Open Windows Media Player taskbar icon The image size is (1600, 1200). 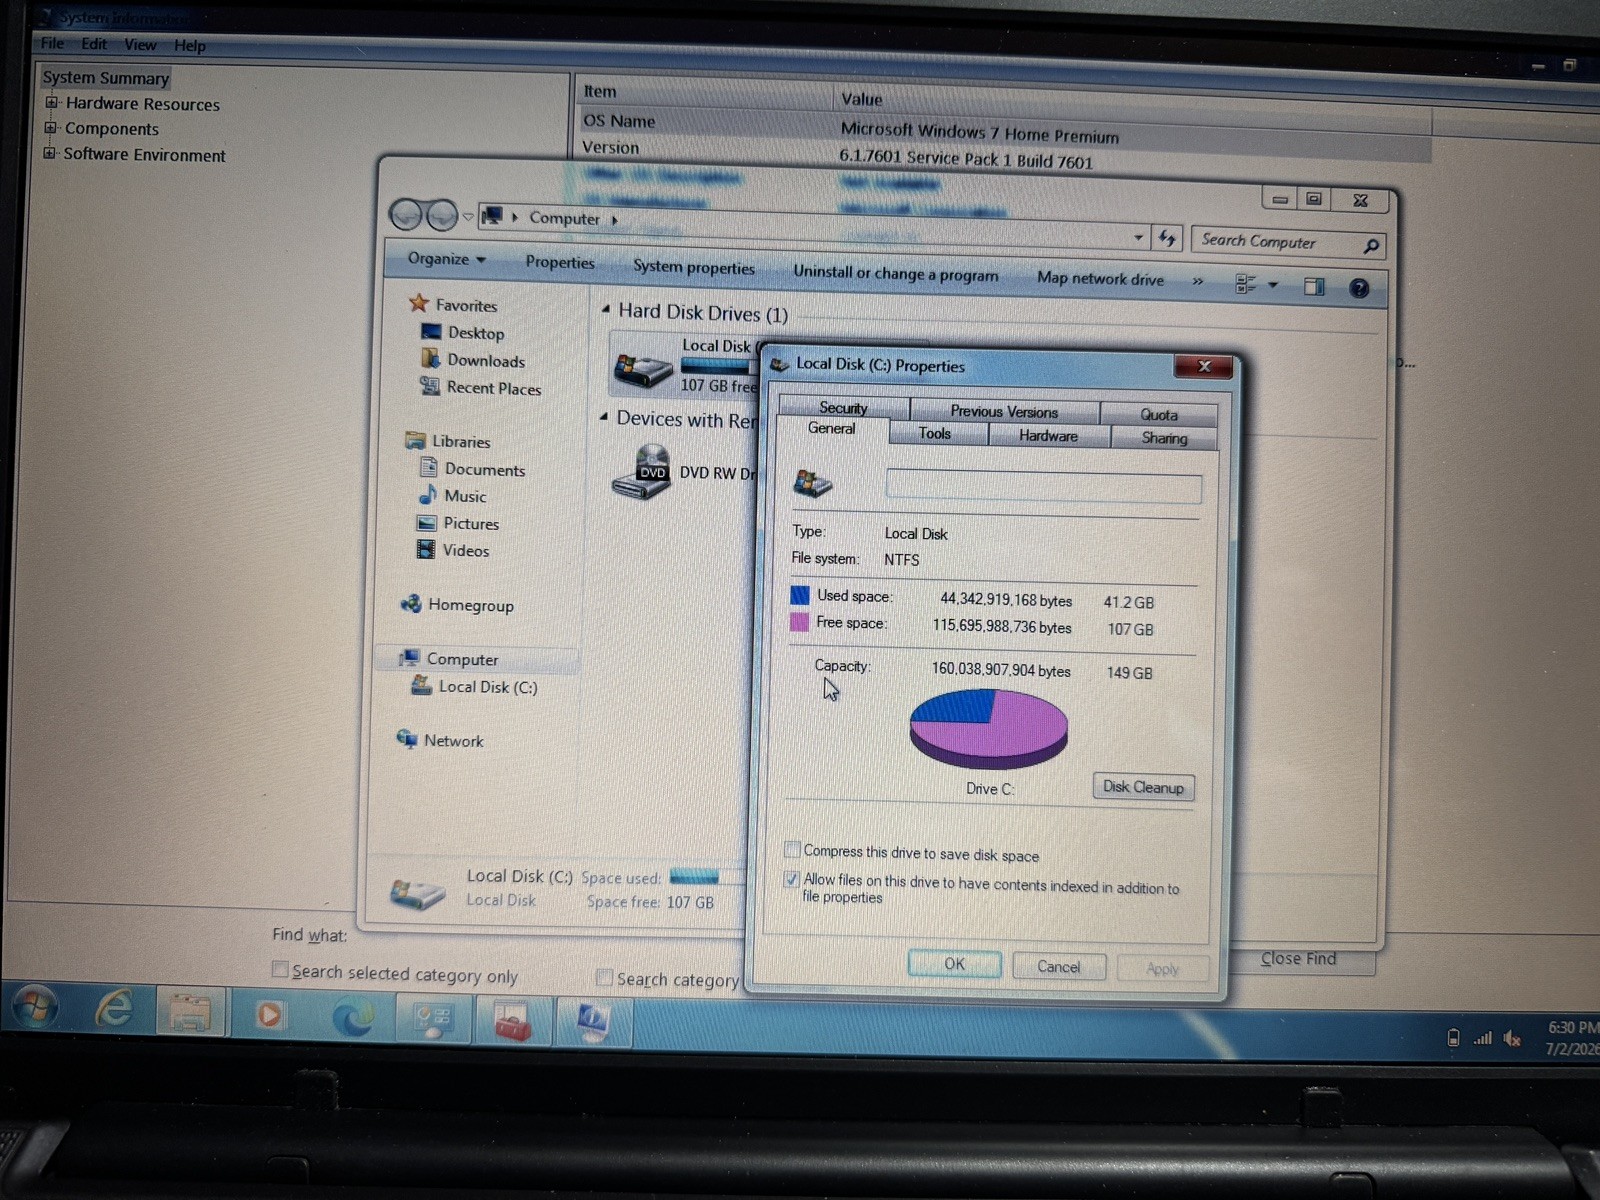click(x=269, y=1015)
